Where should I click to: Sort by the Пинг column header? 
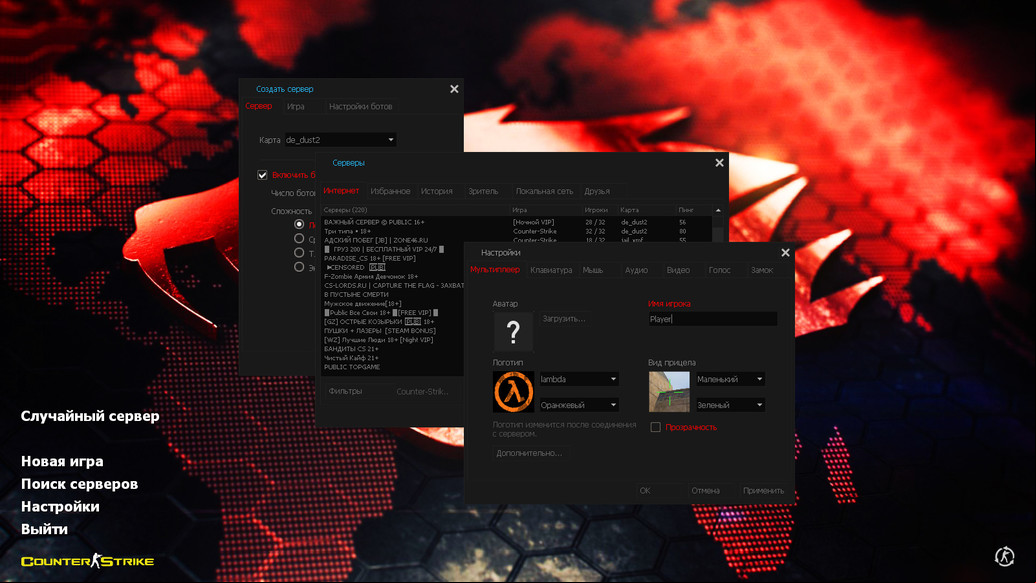pos(694,210)
